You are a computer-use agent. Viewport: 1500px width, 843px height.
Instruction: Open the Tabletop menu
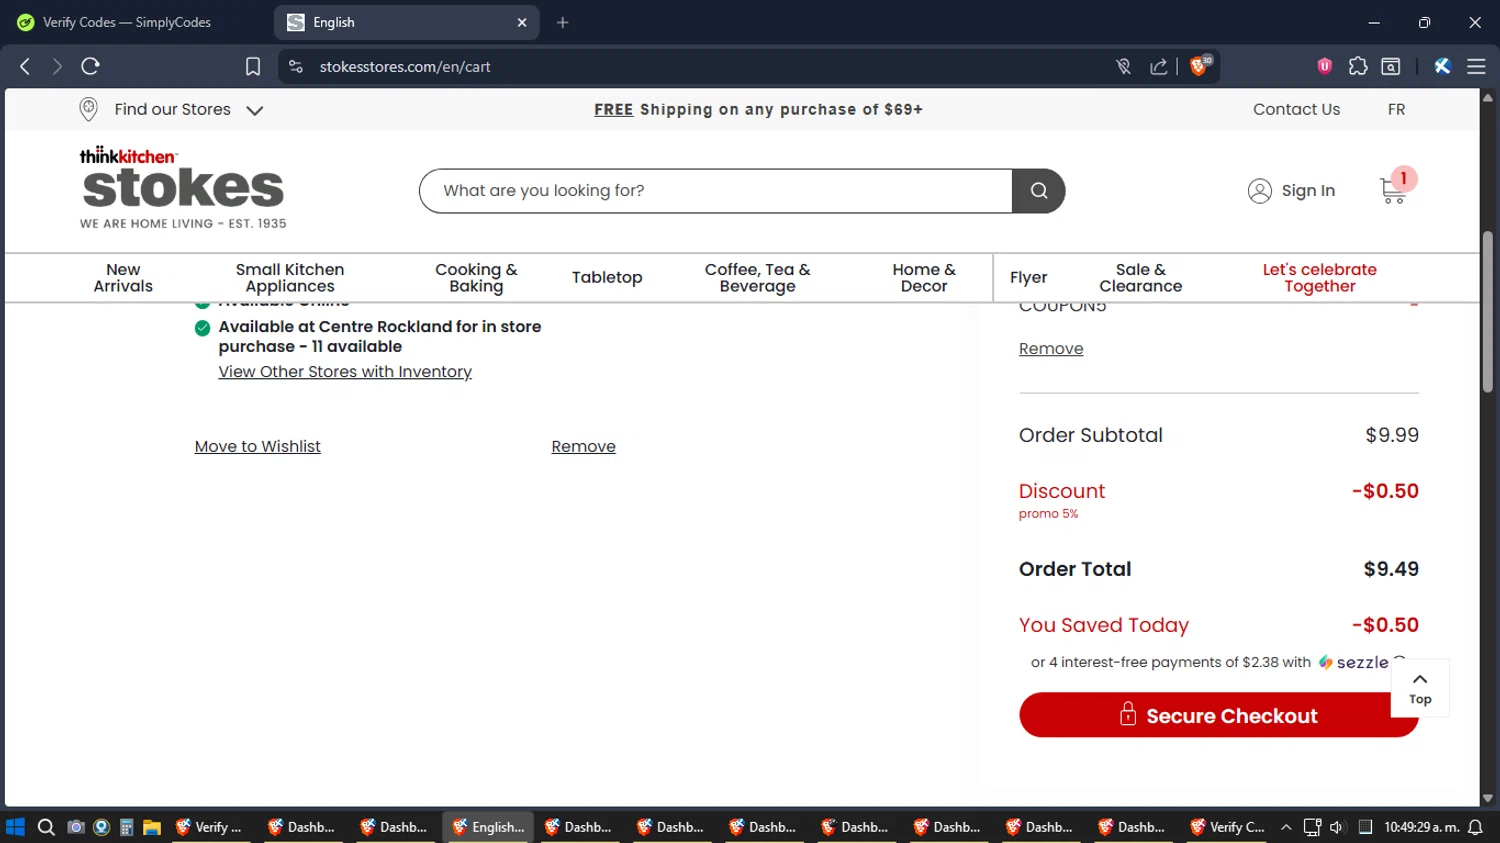607,278
